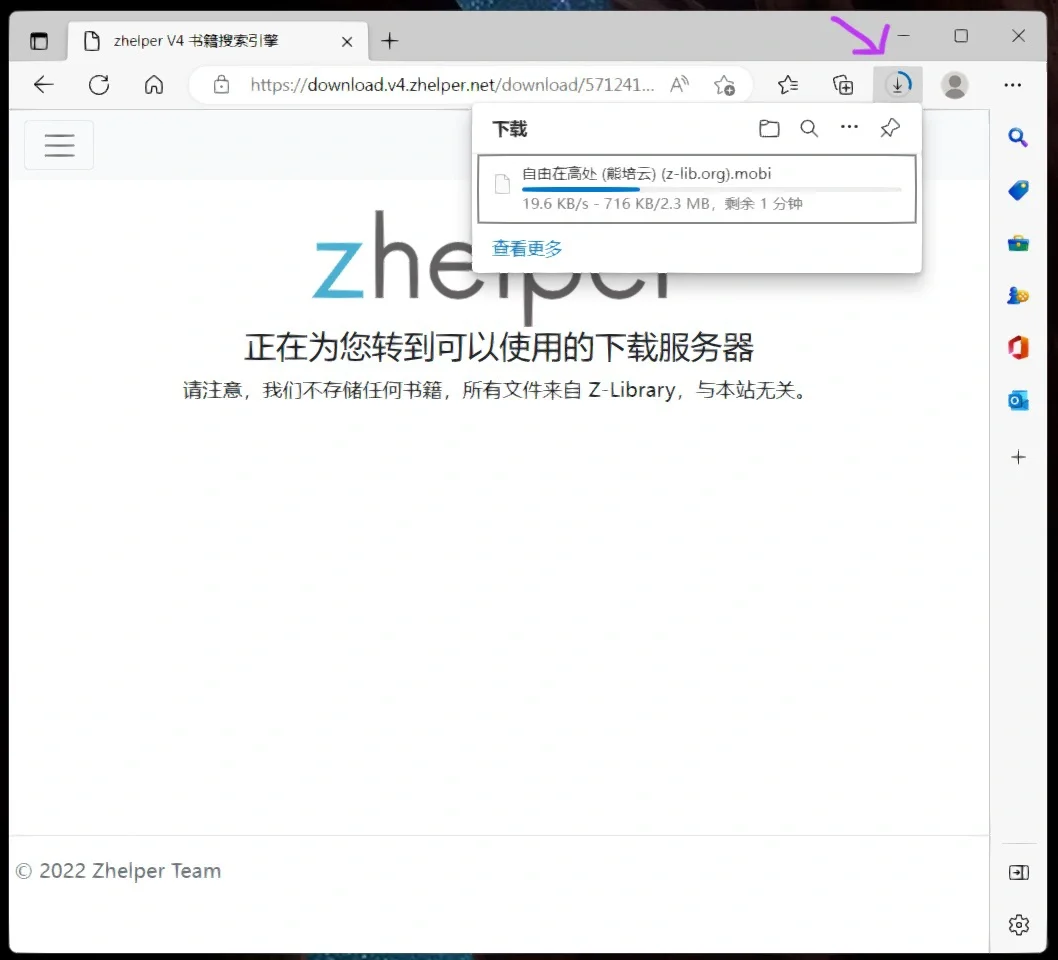Viewport: 1058px width, 960px height.
Task: Add a site to sidebar plus
Action: tap(1018, 457)
